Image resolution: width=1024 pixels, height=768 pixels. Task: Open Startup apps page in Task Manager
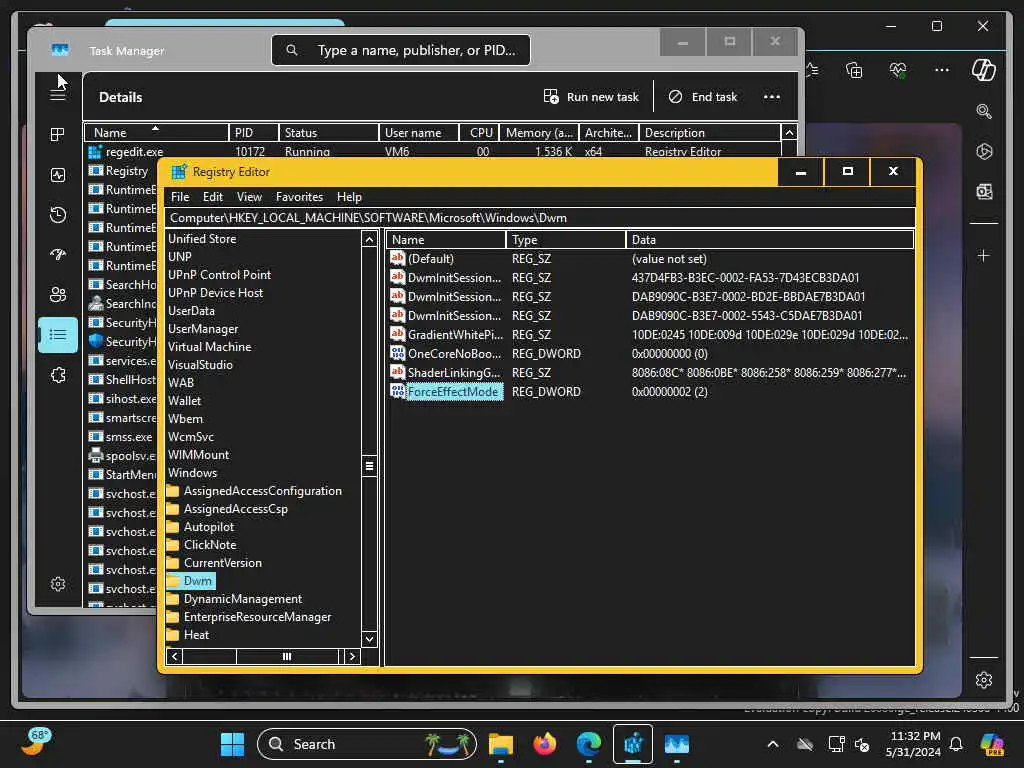57,255
